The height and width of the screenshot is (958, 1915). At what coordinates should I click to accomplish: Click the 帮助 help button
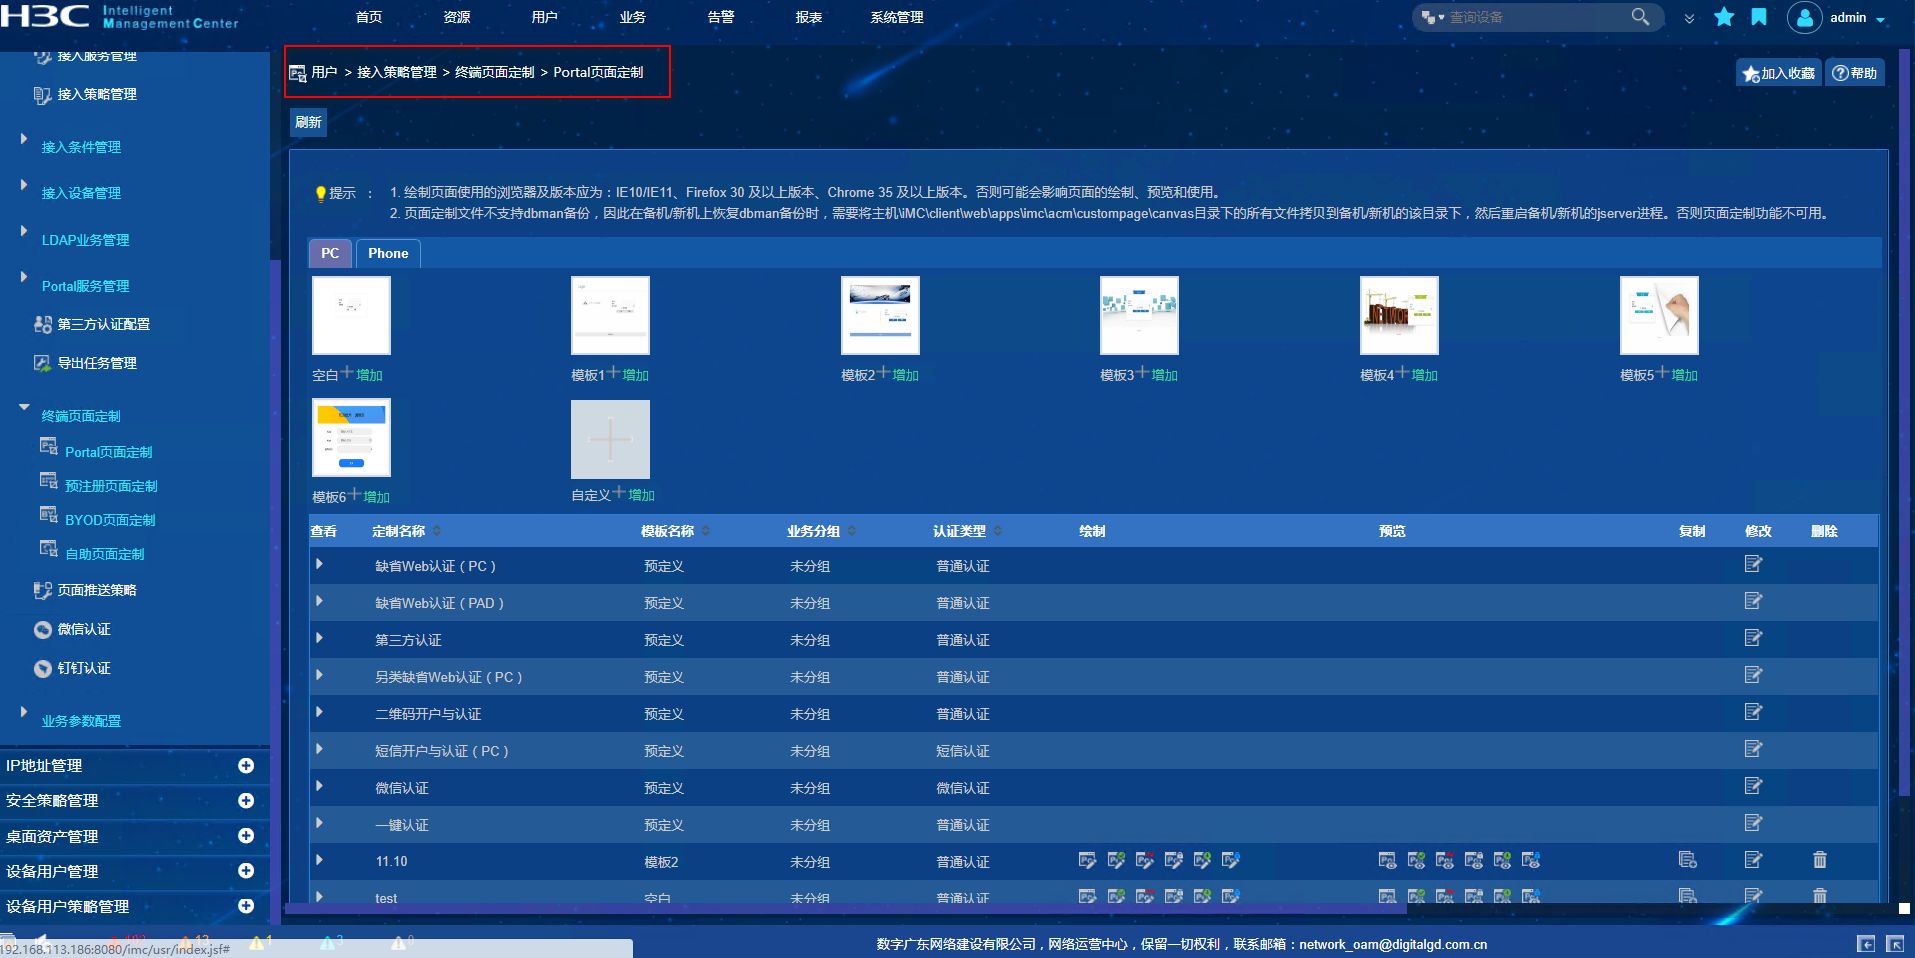tap(1855, 73)
